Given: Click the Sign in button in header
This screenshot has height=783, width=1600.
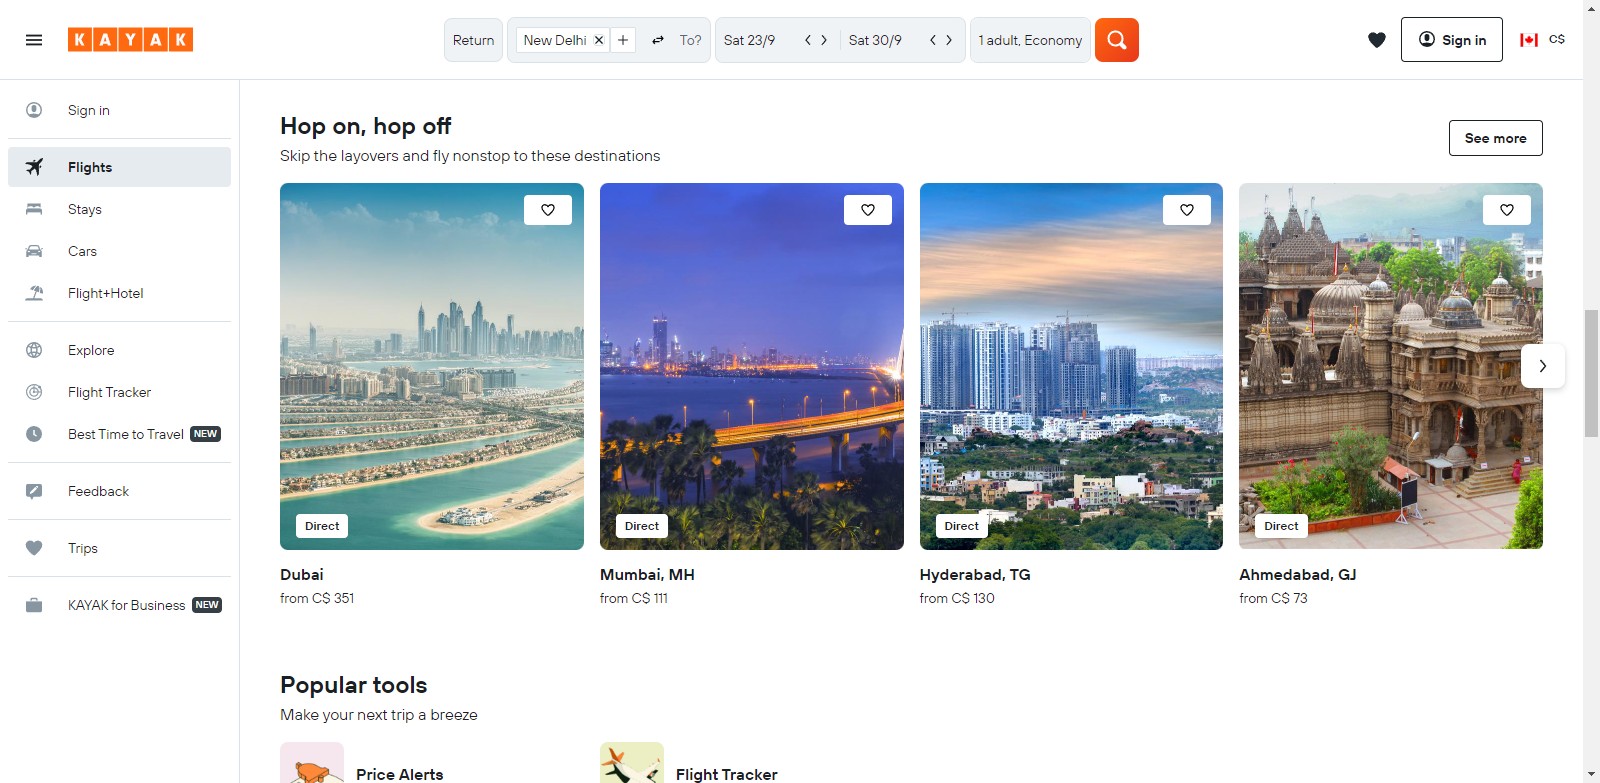Looking at the screenshot, I should click(x=1451, y=40).
